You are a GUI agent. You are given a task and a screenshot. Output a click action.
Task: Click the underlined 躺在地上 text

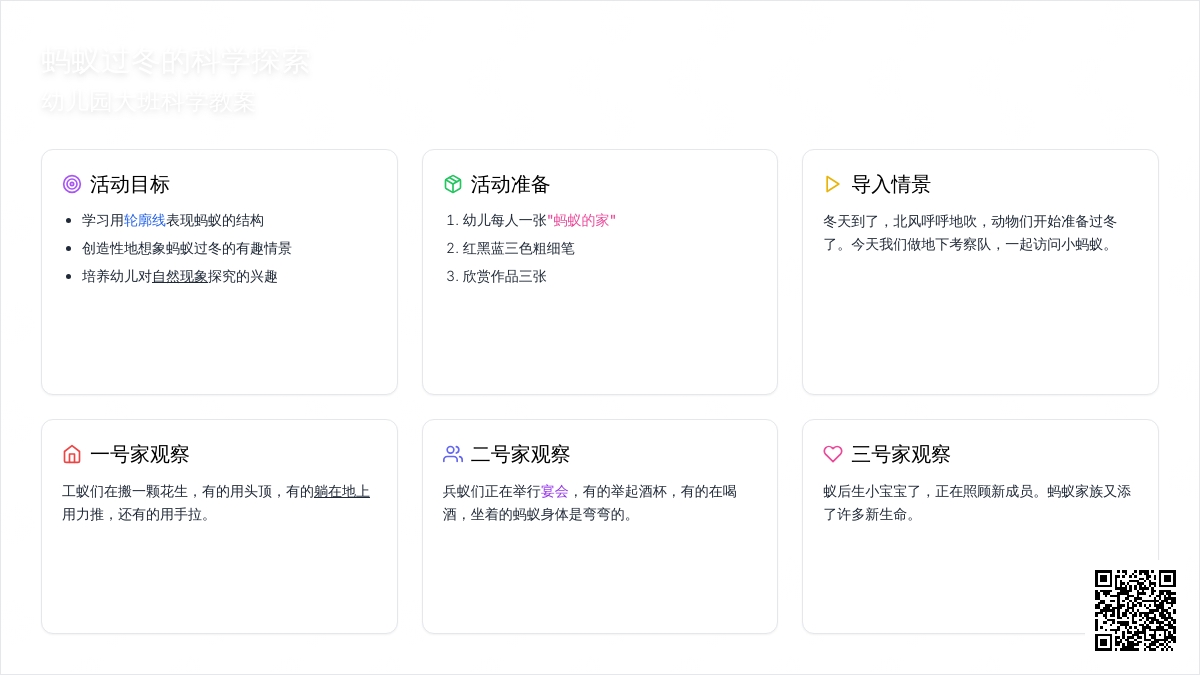[342, 491]
